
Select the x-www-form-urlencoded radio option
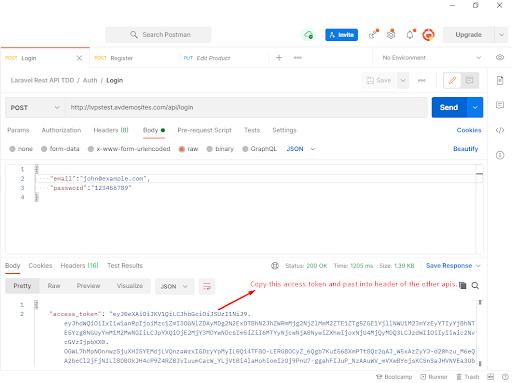tap(129, 149)
